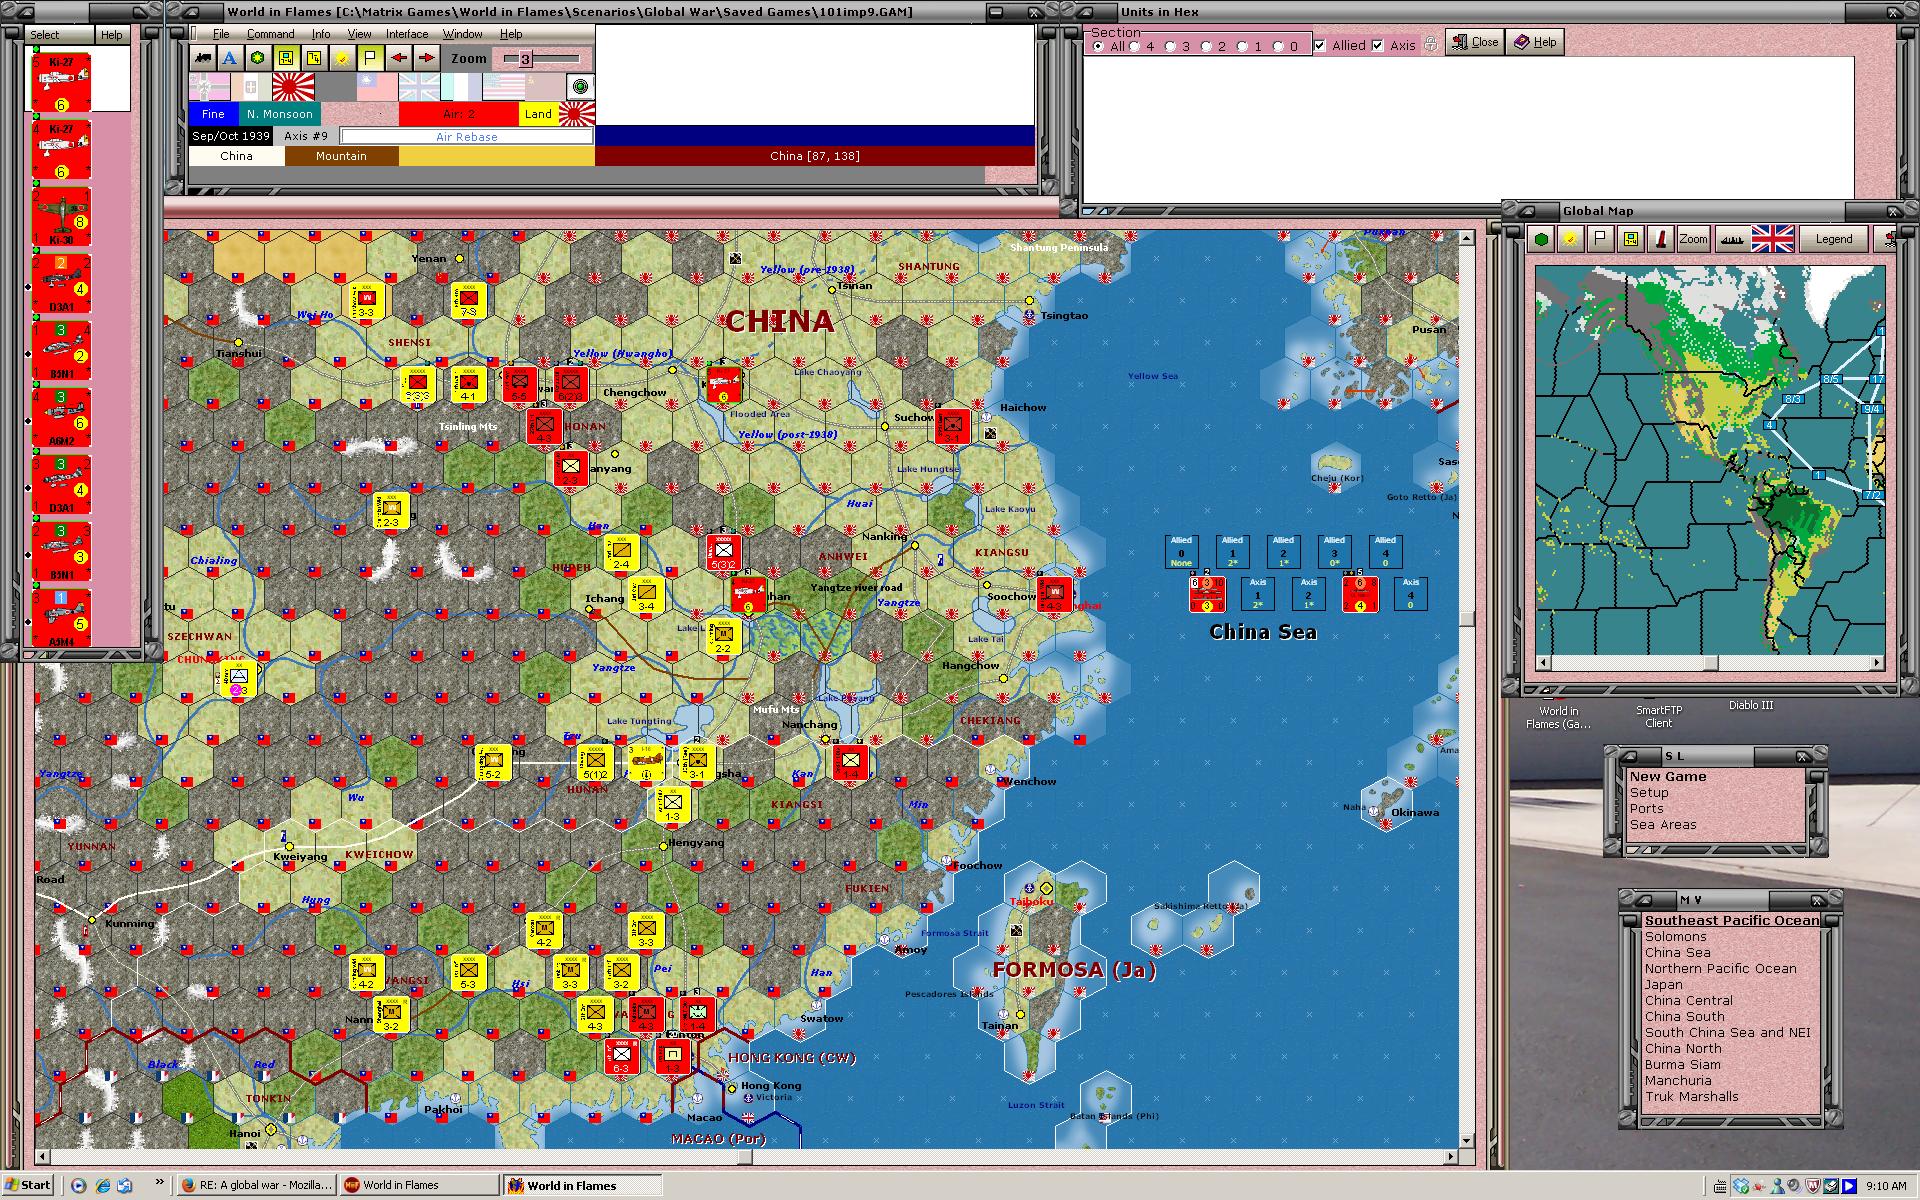This screenshot has height=1200, width=1920.
Task: Click the red right arrow toolbar icon
Action: pos(427,57)
